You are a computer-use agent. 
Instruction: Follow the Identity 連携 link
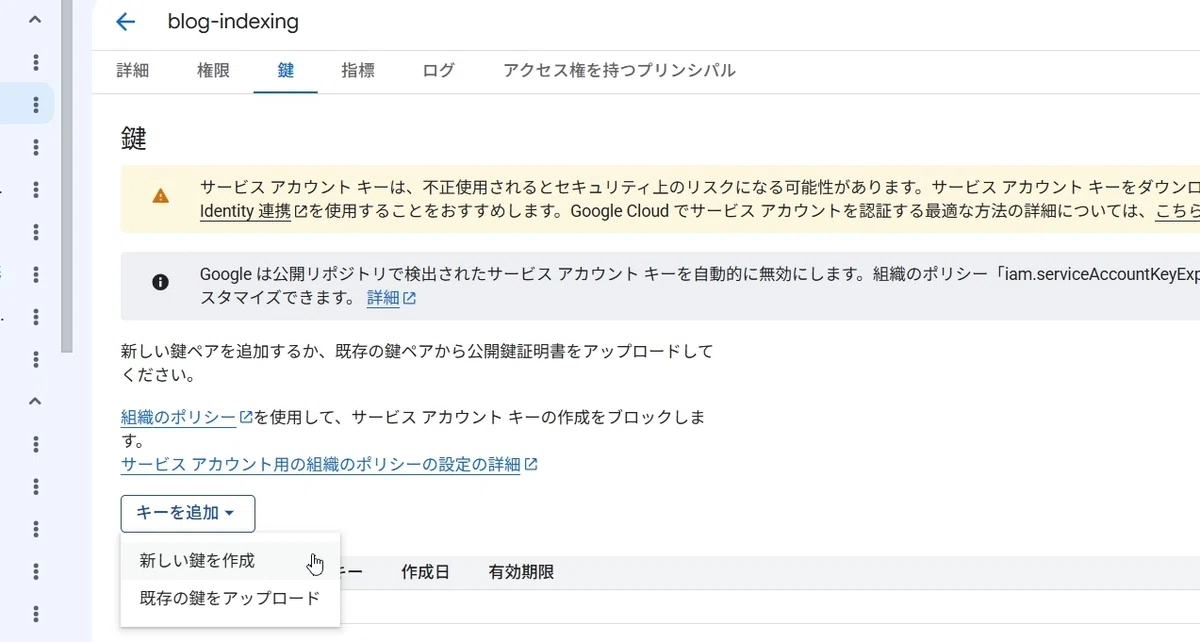point(252,211)
